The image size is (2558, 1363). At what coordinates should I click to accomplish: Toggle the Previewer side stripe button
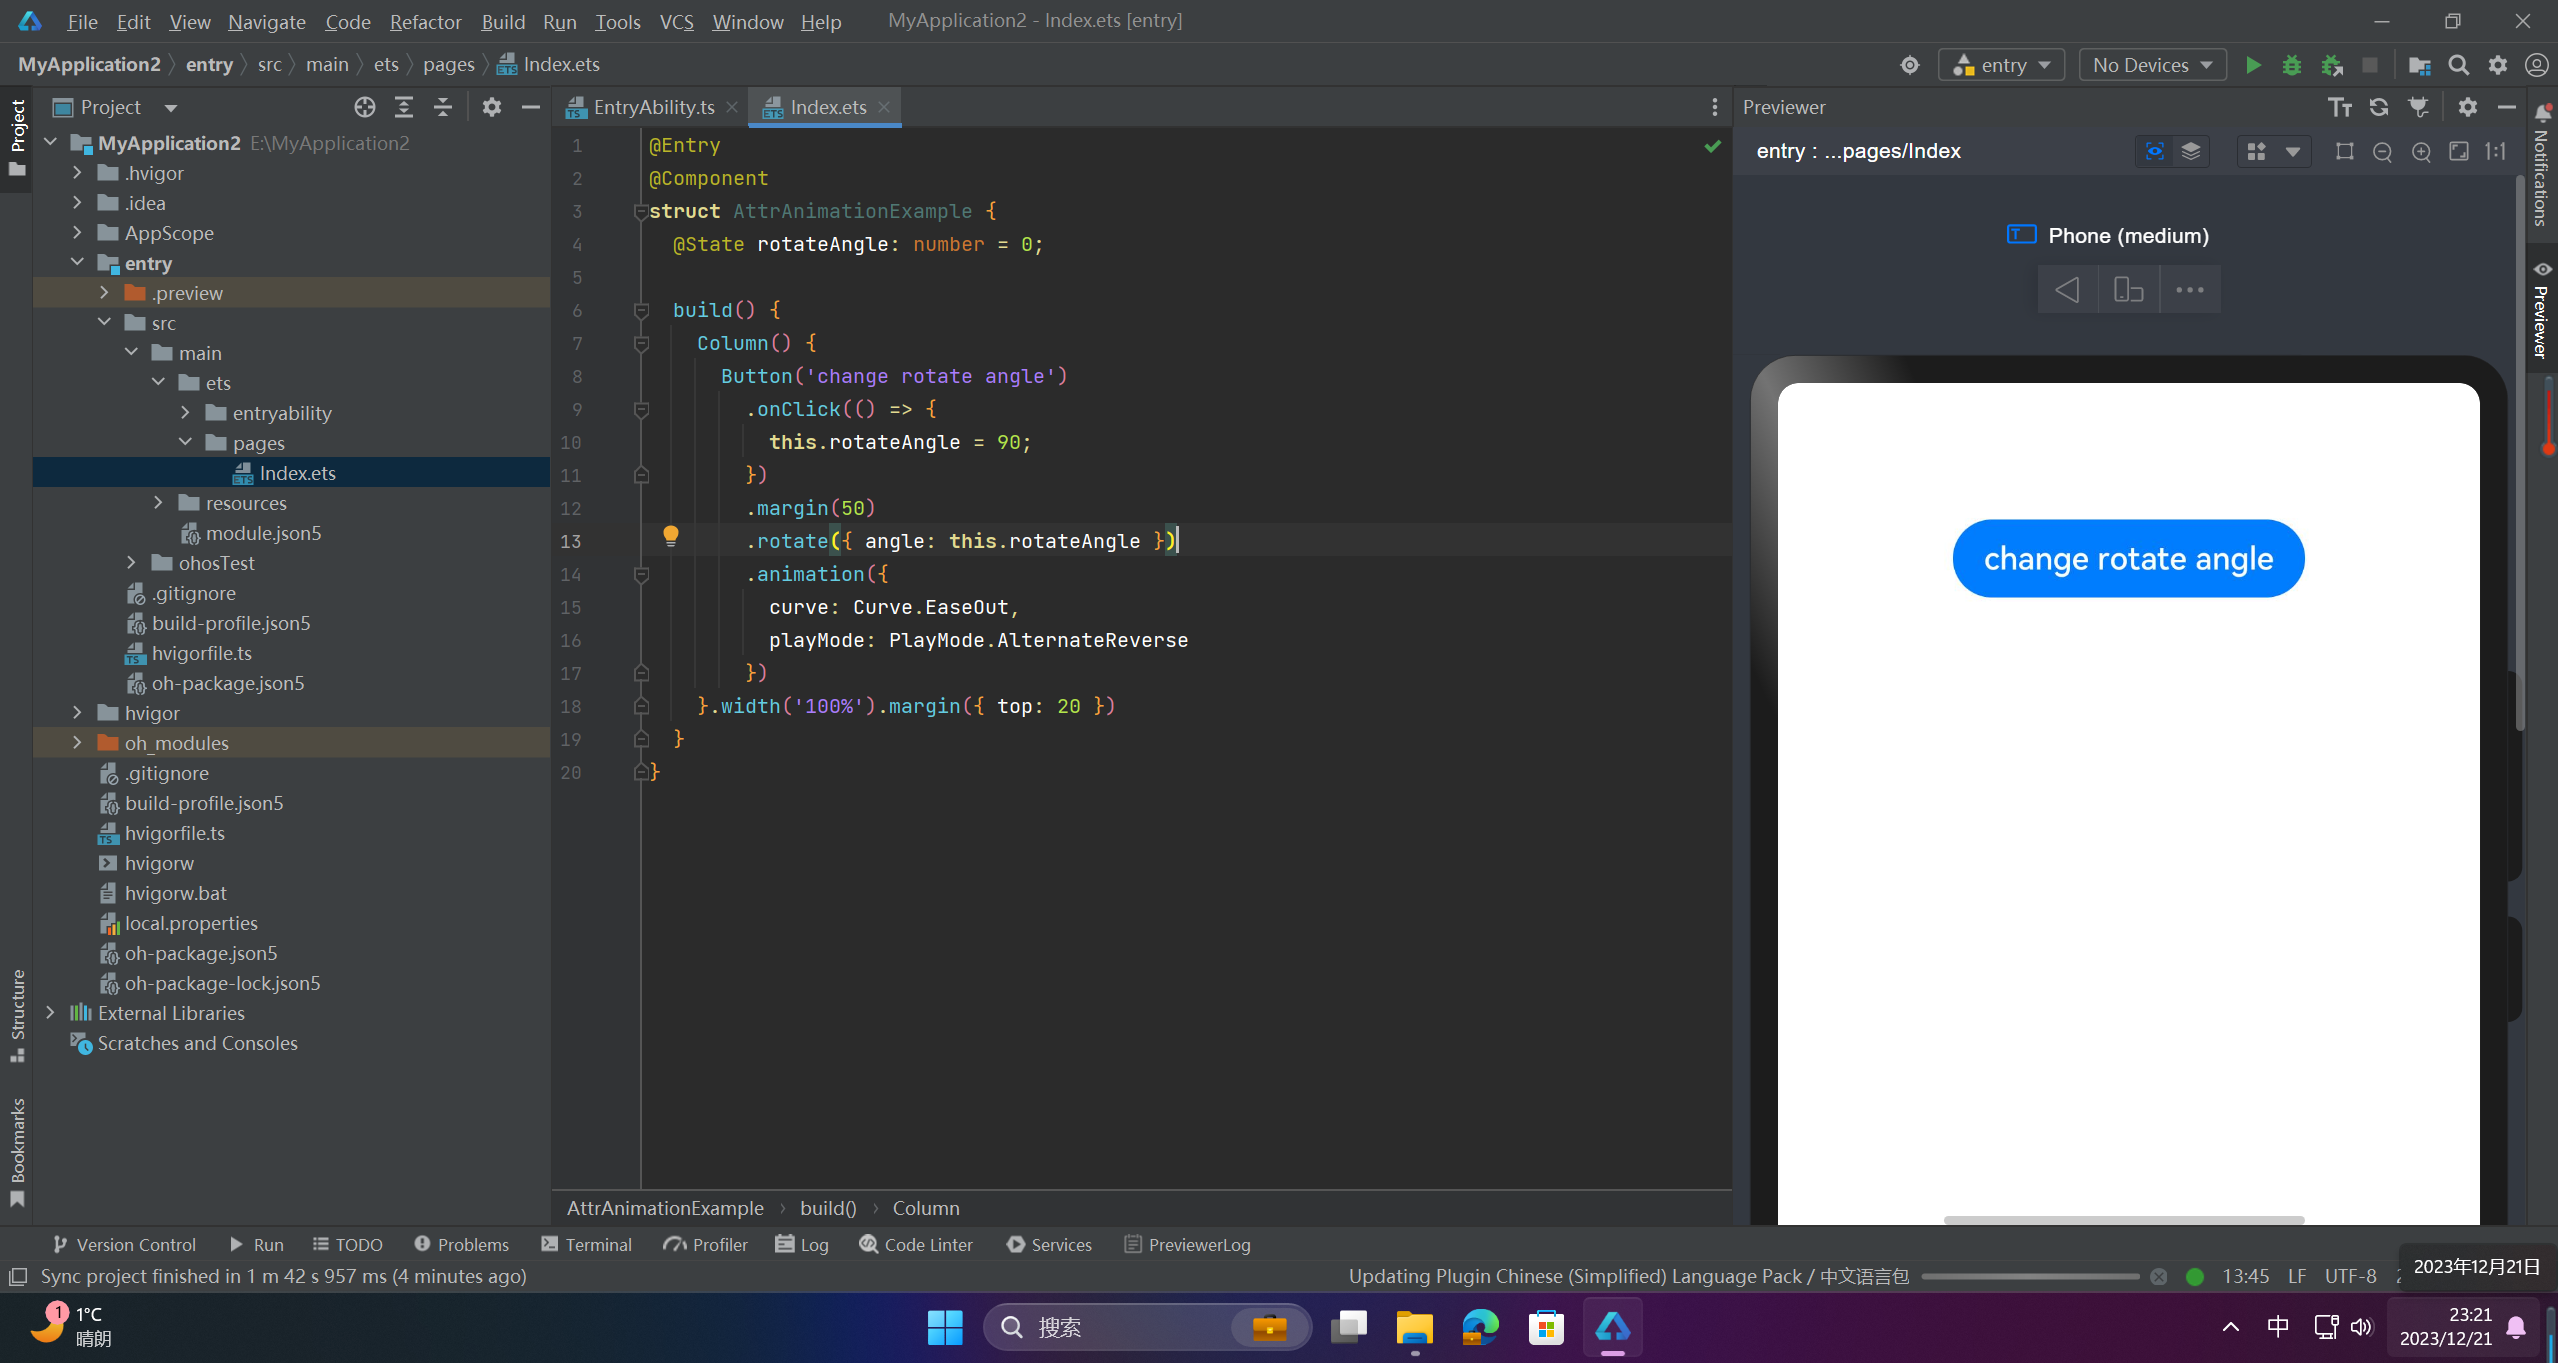[2541, 310]
